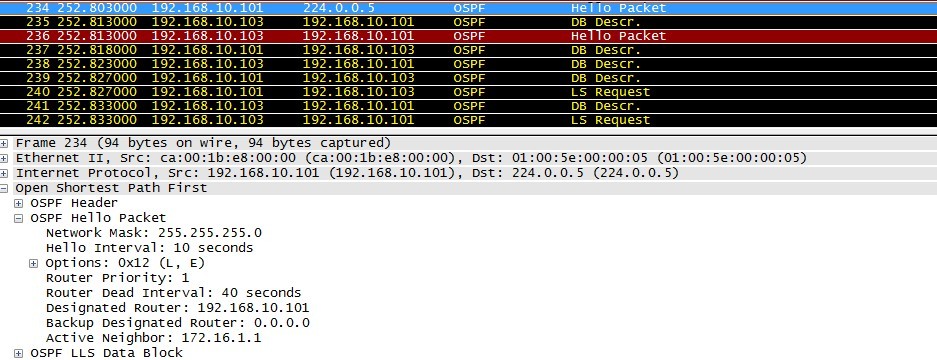Click the Router Priority: 1 field
The height and width of the screenshot is (360, 937).
[117, 278]
